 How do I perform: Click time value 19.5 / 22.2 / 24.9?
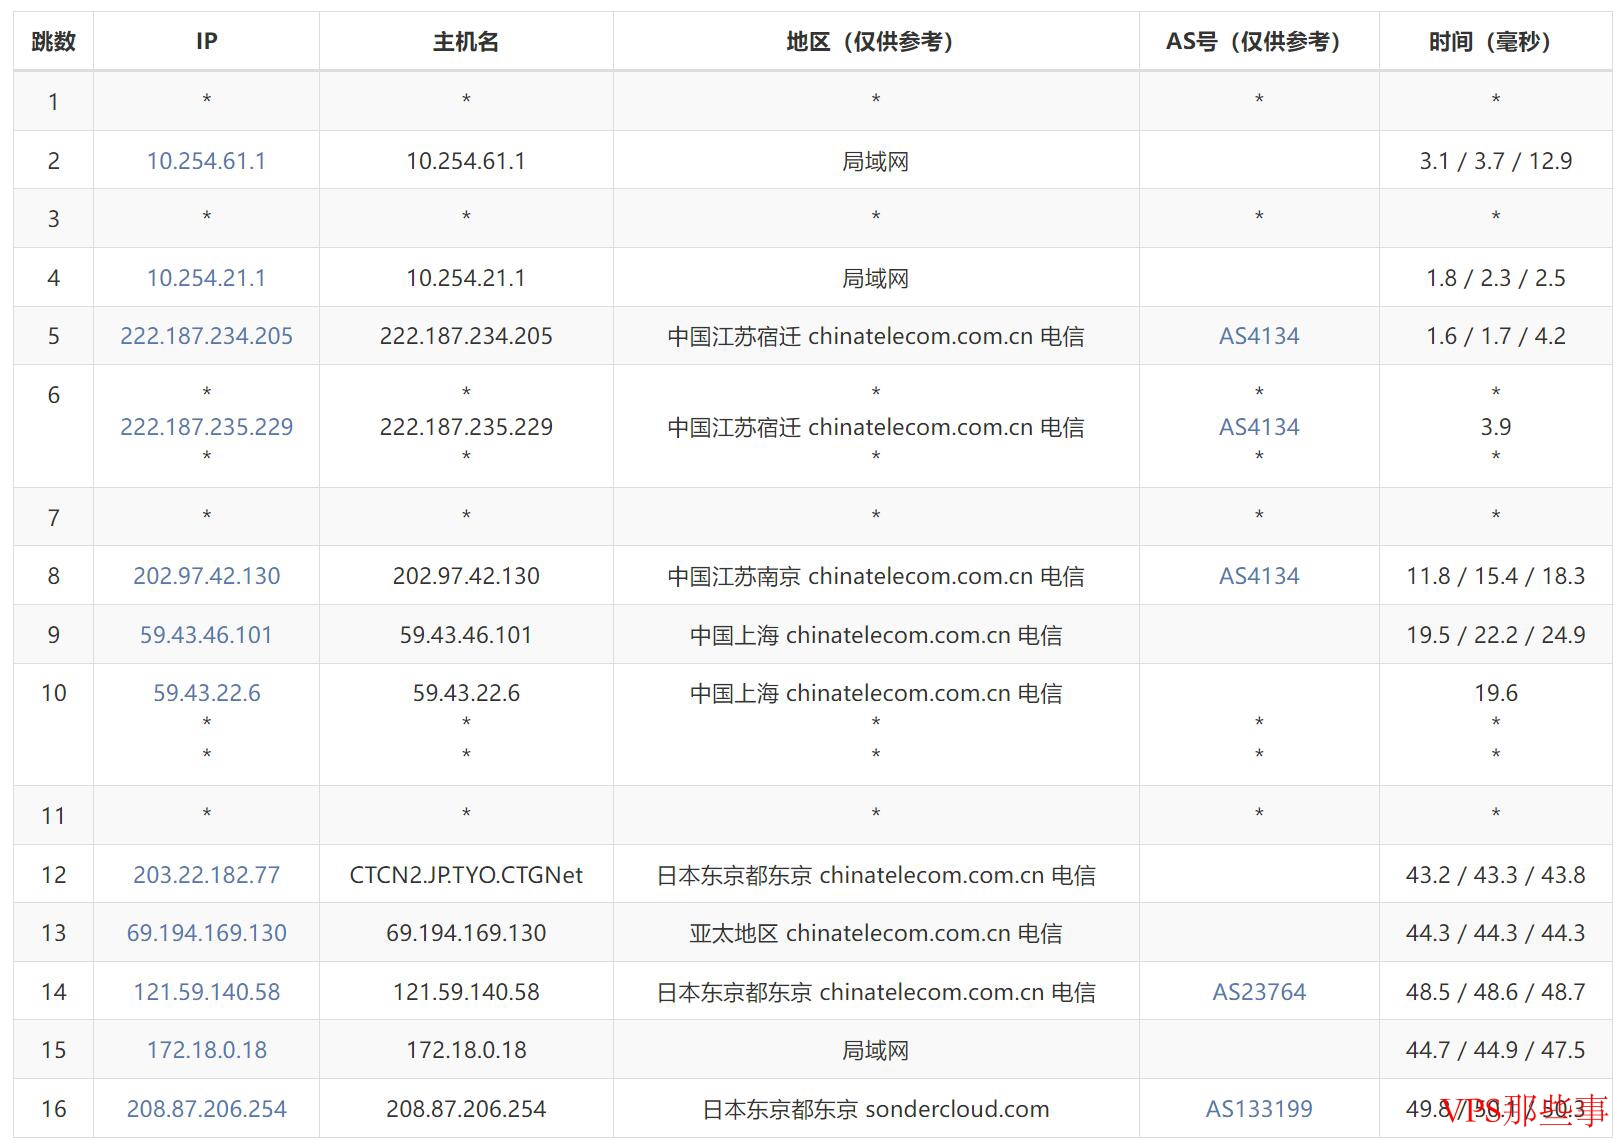pyautogui.click(x=1496, y=635)
